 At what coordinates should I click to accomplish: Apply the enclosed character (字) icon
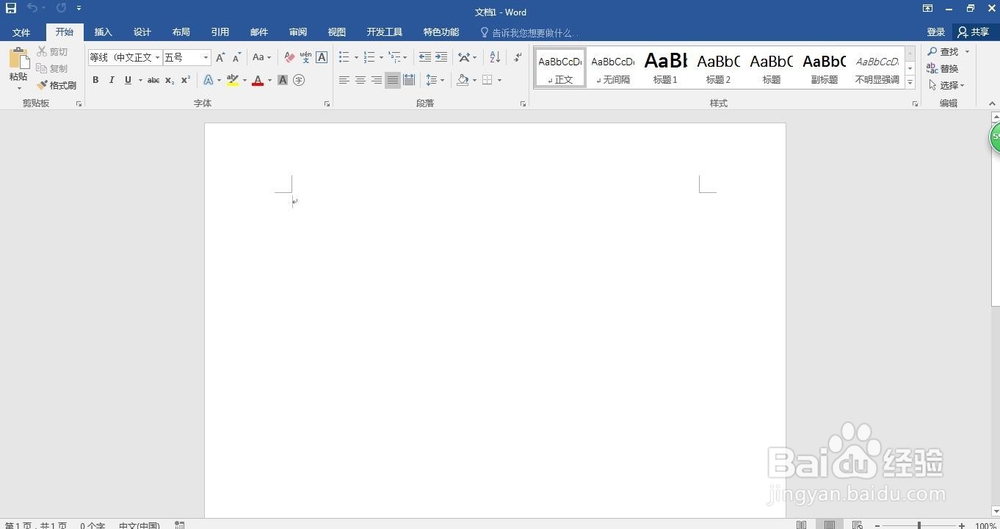point(299,80)
